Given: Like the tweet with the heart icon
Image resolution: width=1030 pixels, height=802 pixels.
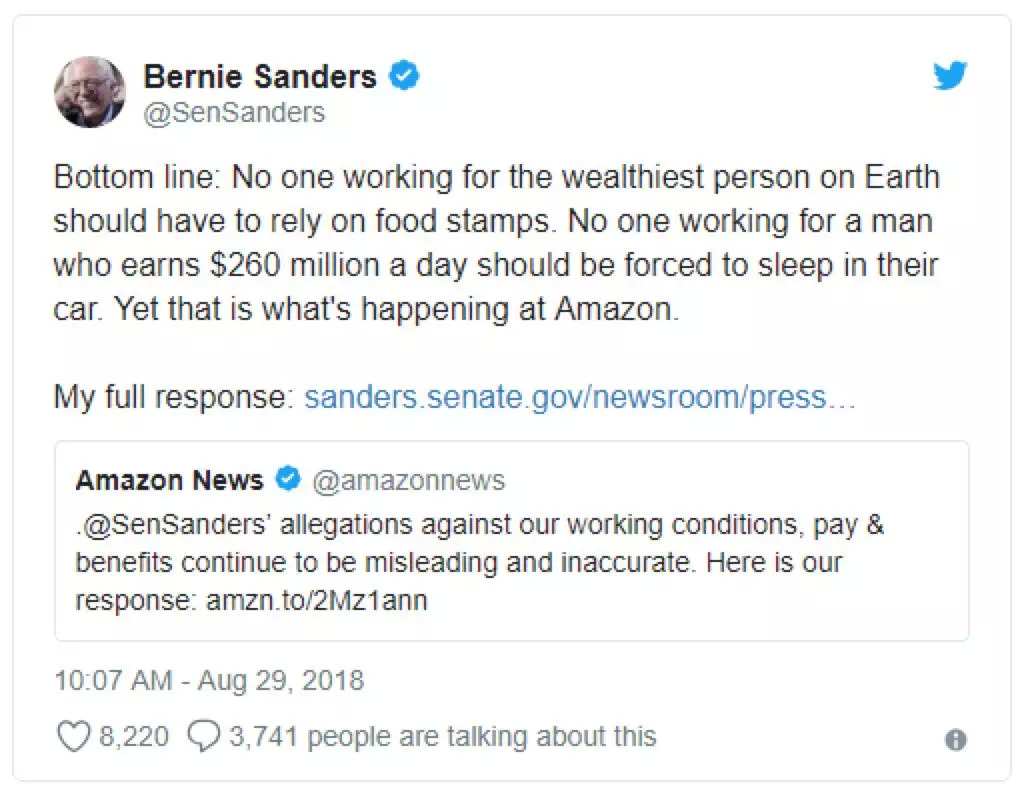Looking at the screenshot, I should (x=73, y=737).
